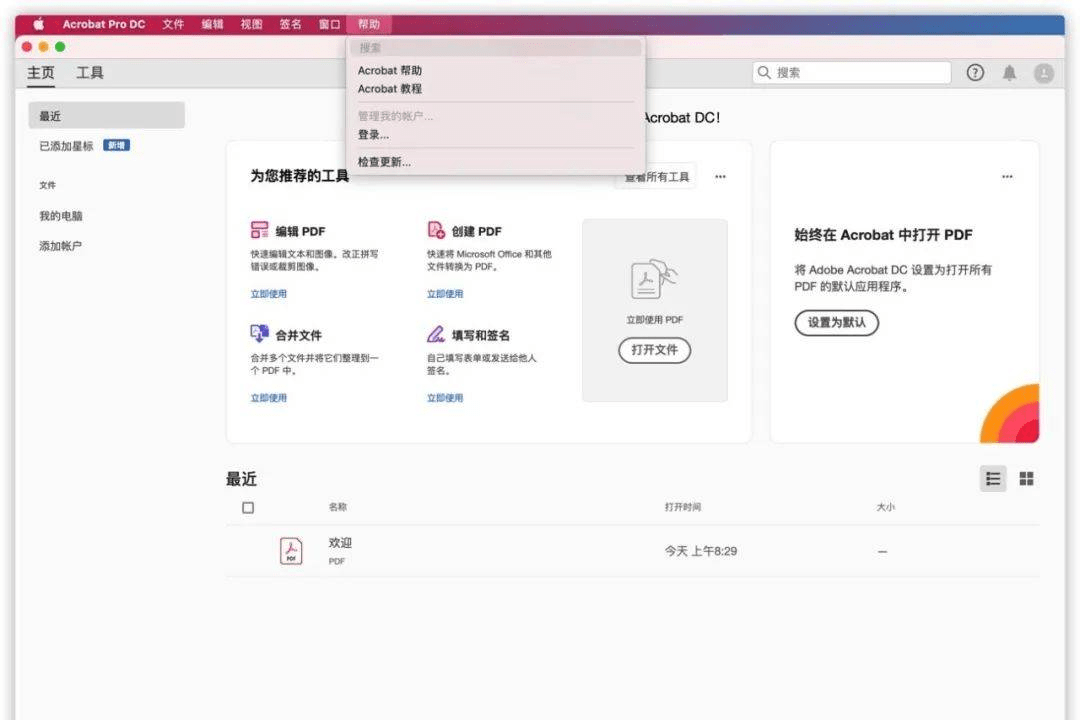
Task: Tick the select-all checkbox in recent list
Action: (x=248, y=508)
